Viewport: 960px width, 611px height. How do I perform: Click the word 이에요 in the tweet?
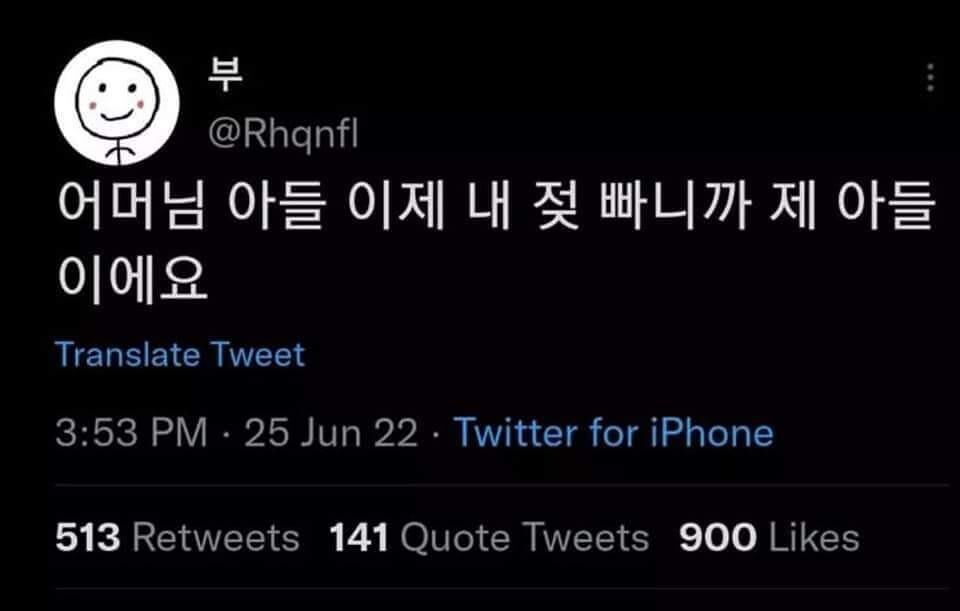(132, 280)
